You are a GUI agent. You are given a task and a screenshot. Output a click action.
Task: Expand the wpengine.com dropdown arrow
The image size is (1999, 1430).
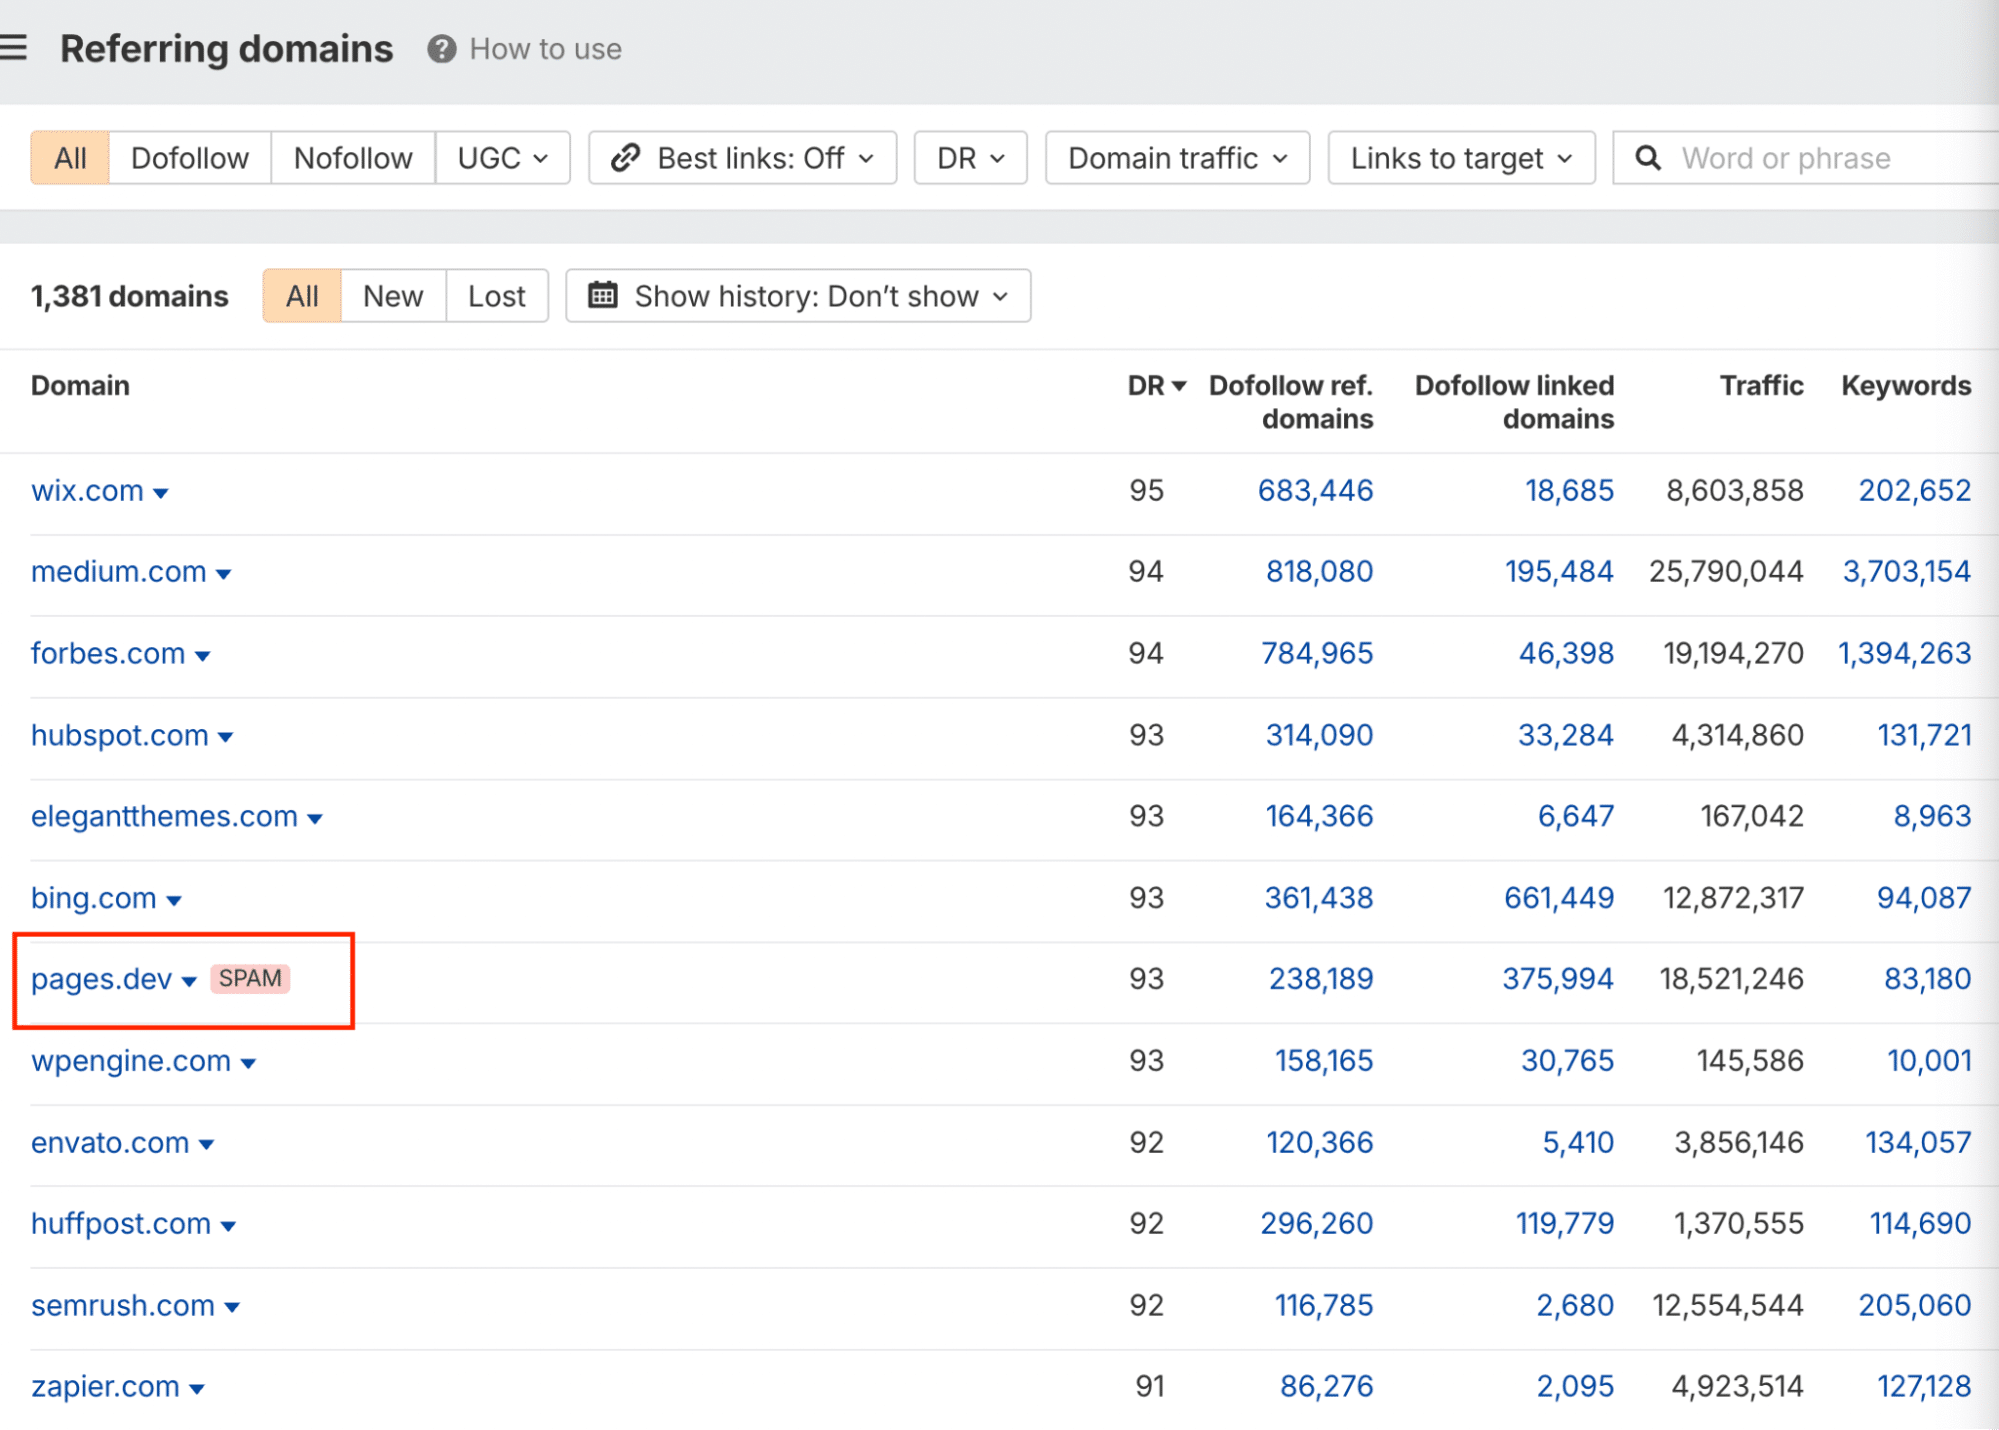[x=249, y=1063]
